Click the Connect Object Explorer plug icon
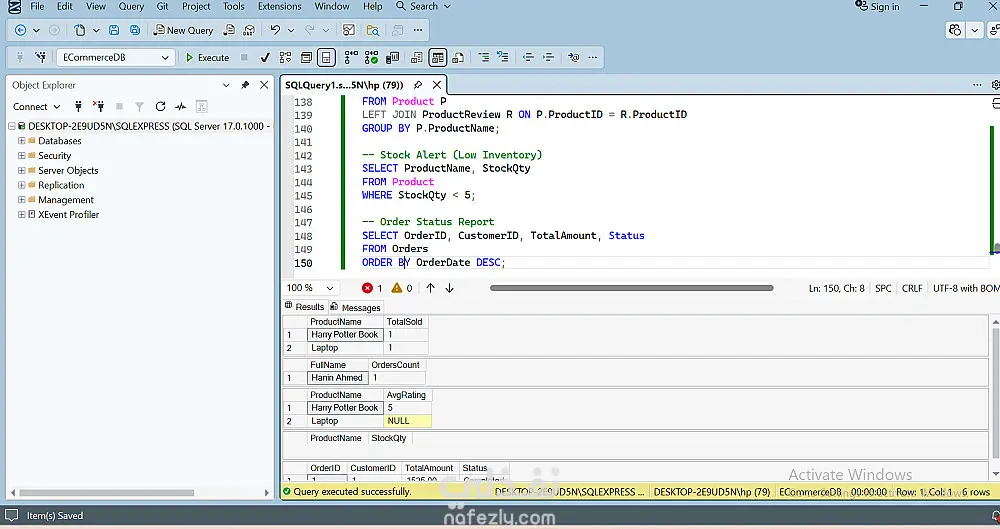The width and height of the screenshot is (1000, 529). click(78, 107)
